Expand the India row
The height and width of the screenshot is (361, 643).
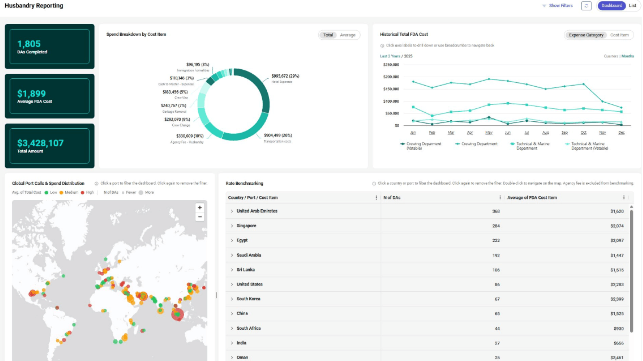click(232, 343)
